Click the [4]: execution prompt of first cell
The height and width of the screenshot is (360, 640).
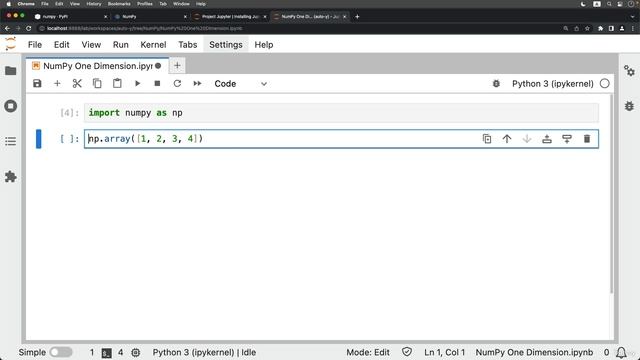tap(69, 113)
